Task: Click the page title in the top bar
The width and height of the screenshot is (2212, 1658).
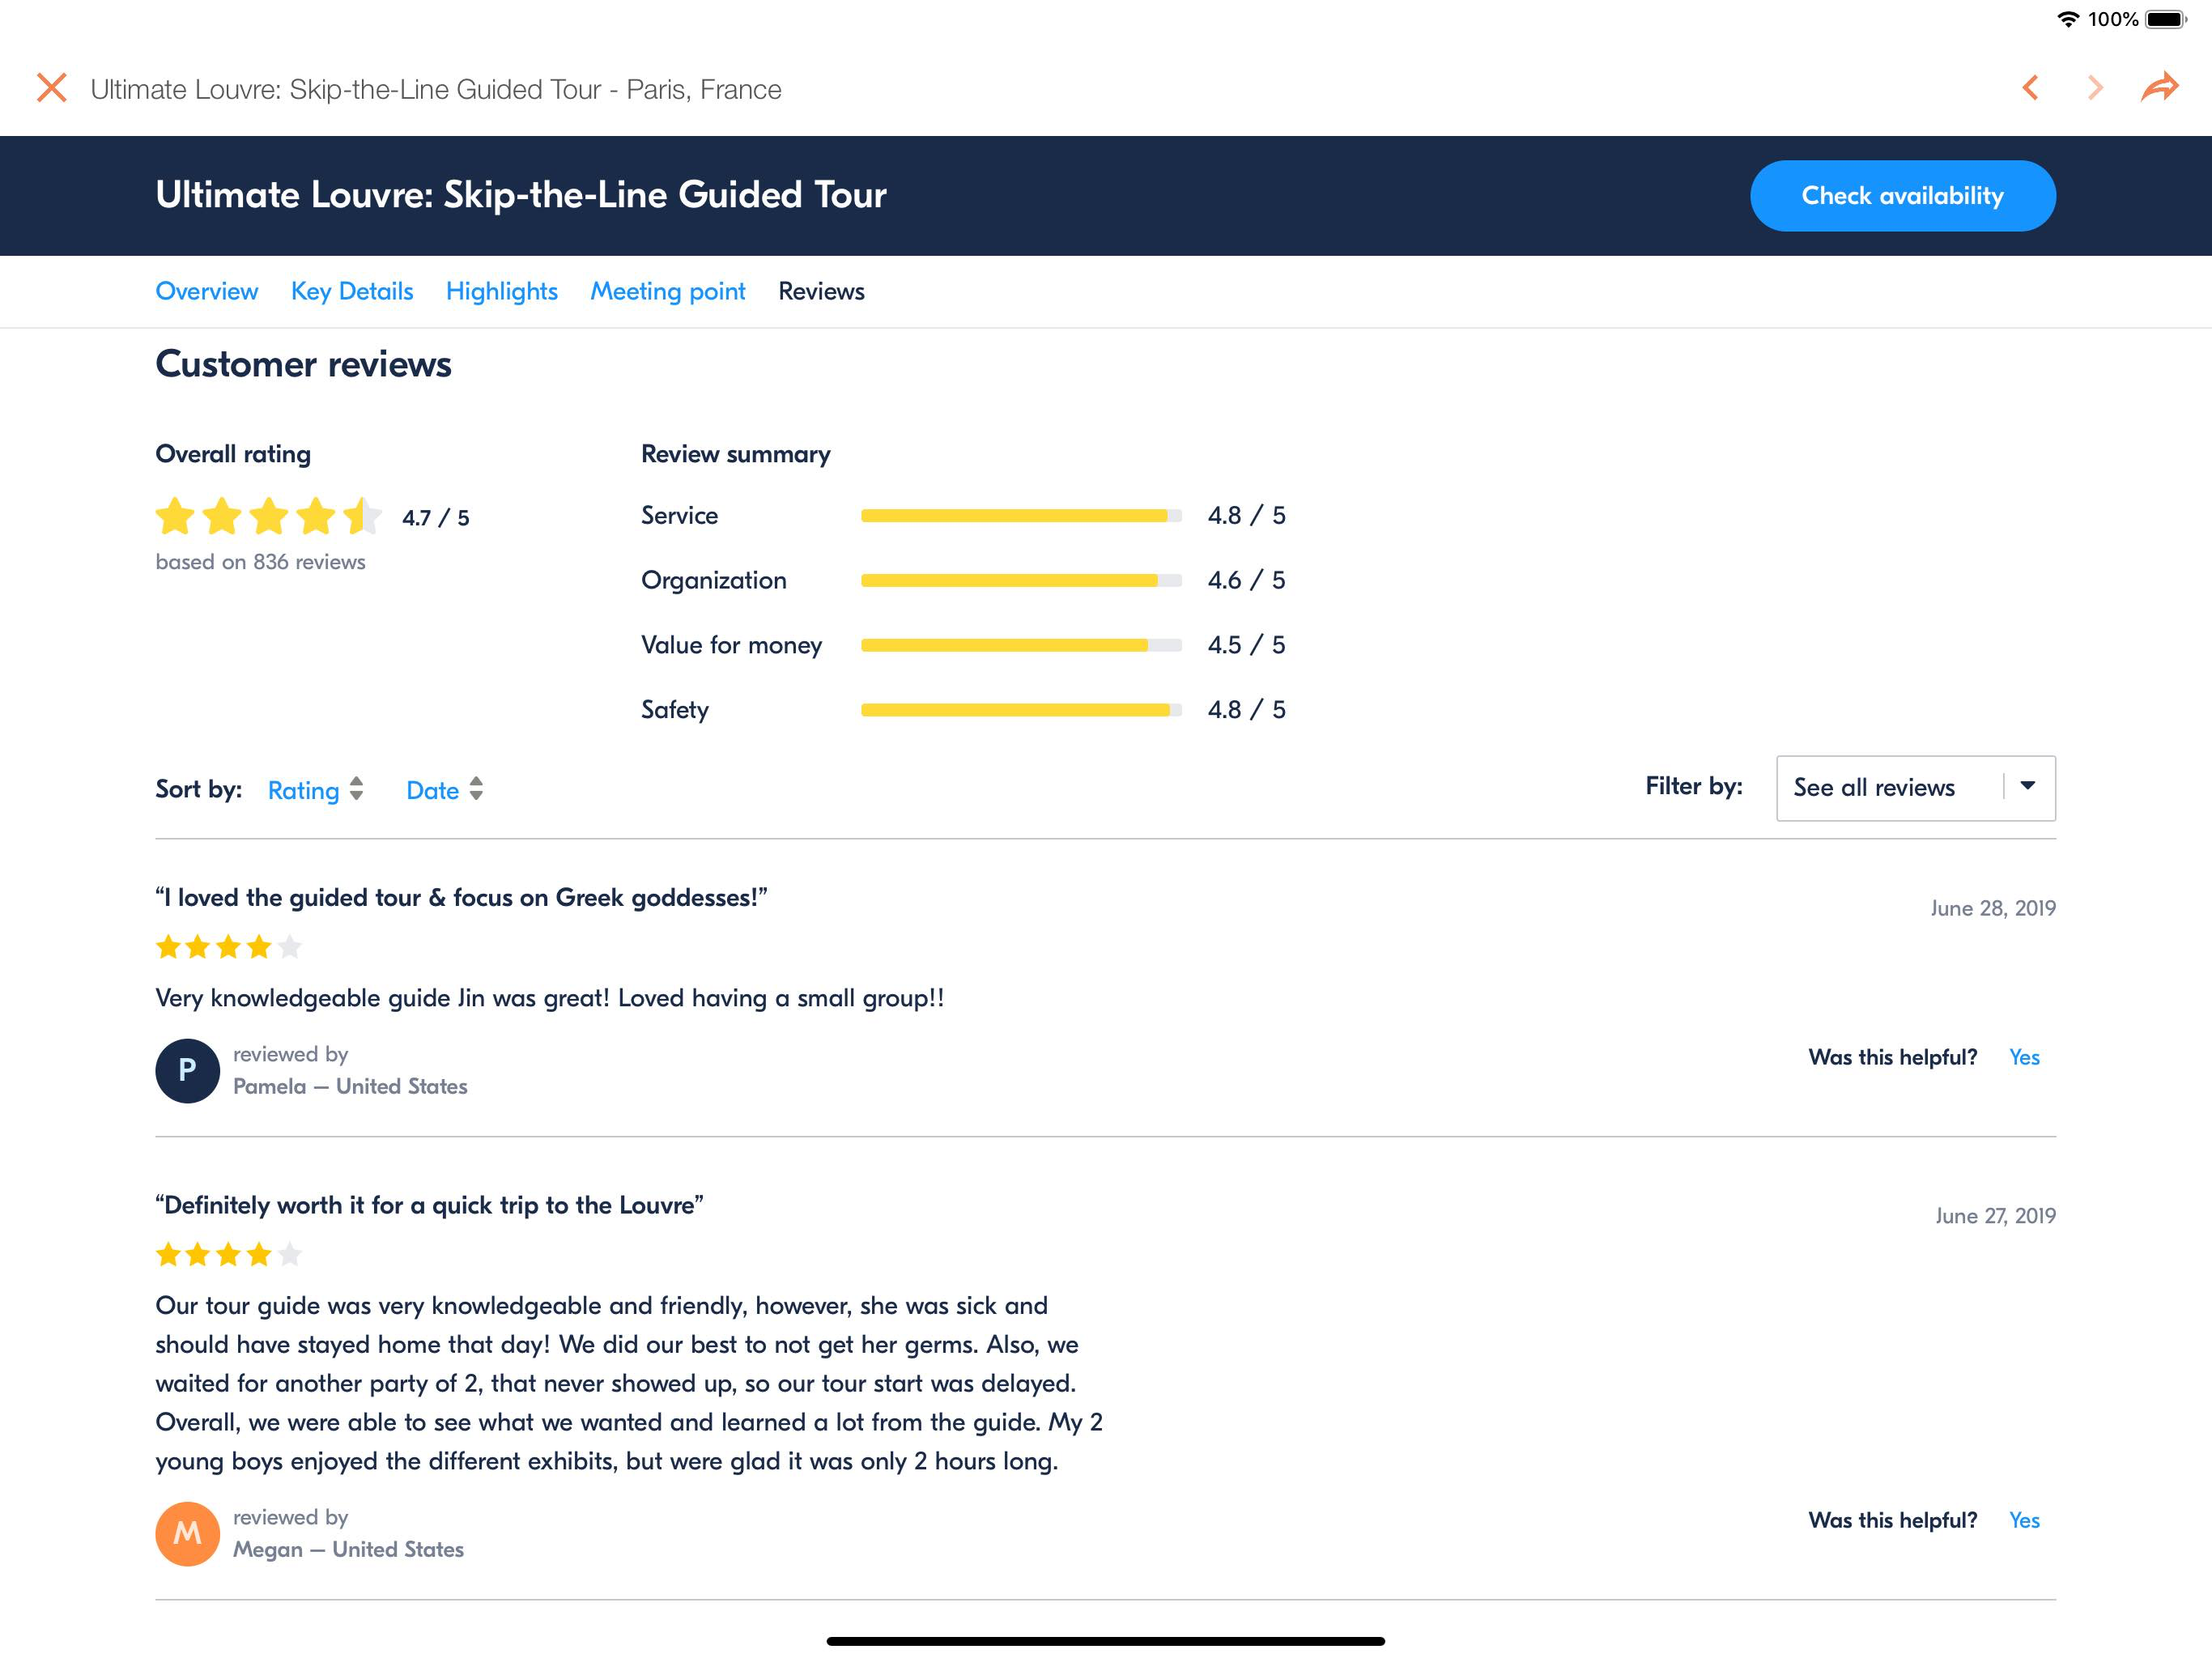Action: point(436,89)
